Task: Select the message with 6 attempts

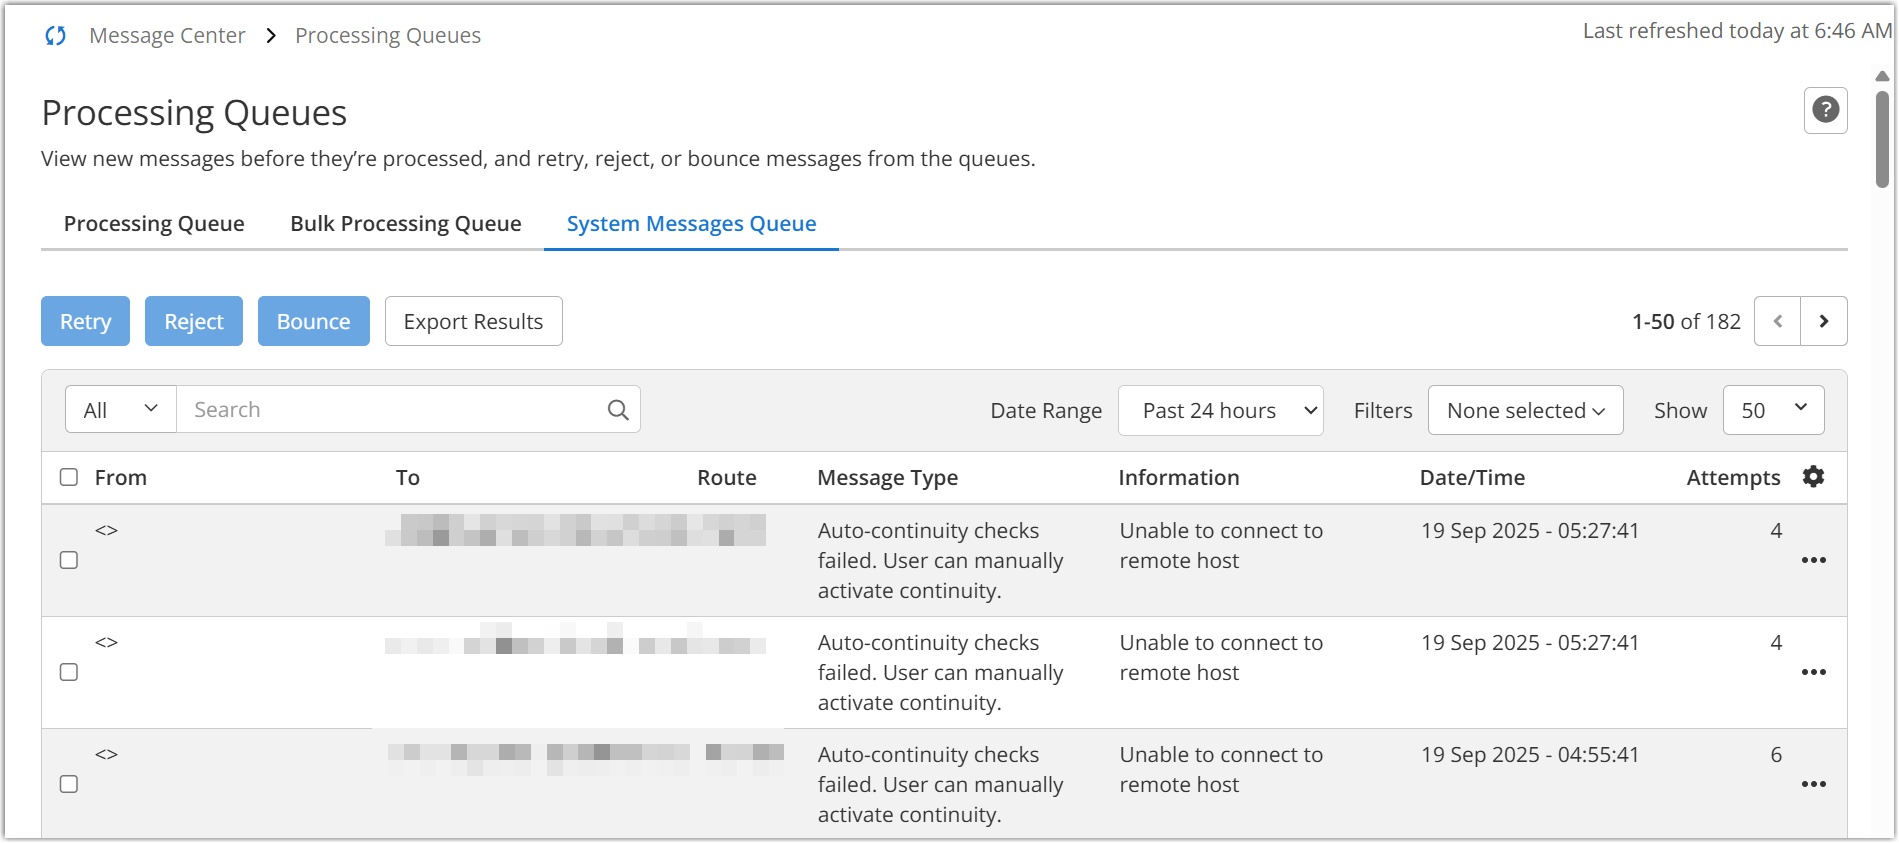Action: point(69,784)
